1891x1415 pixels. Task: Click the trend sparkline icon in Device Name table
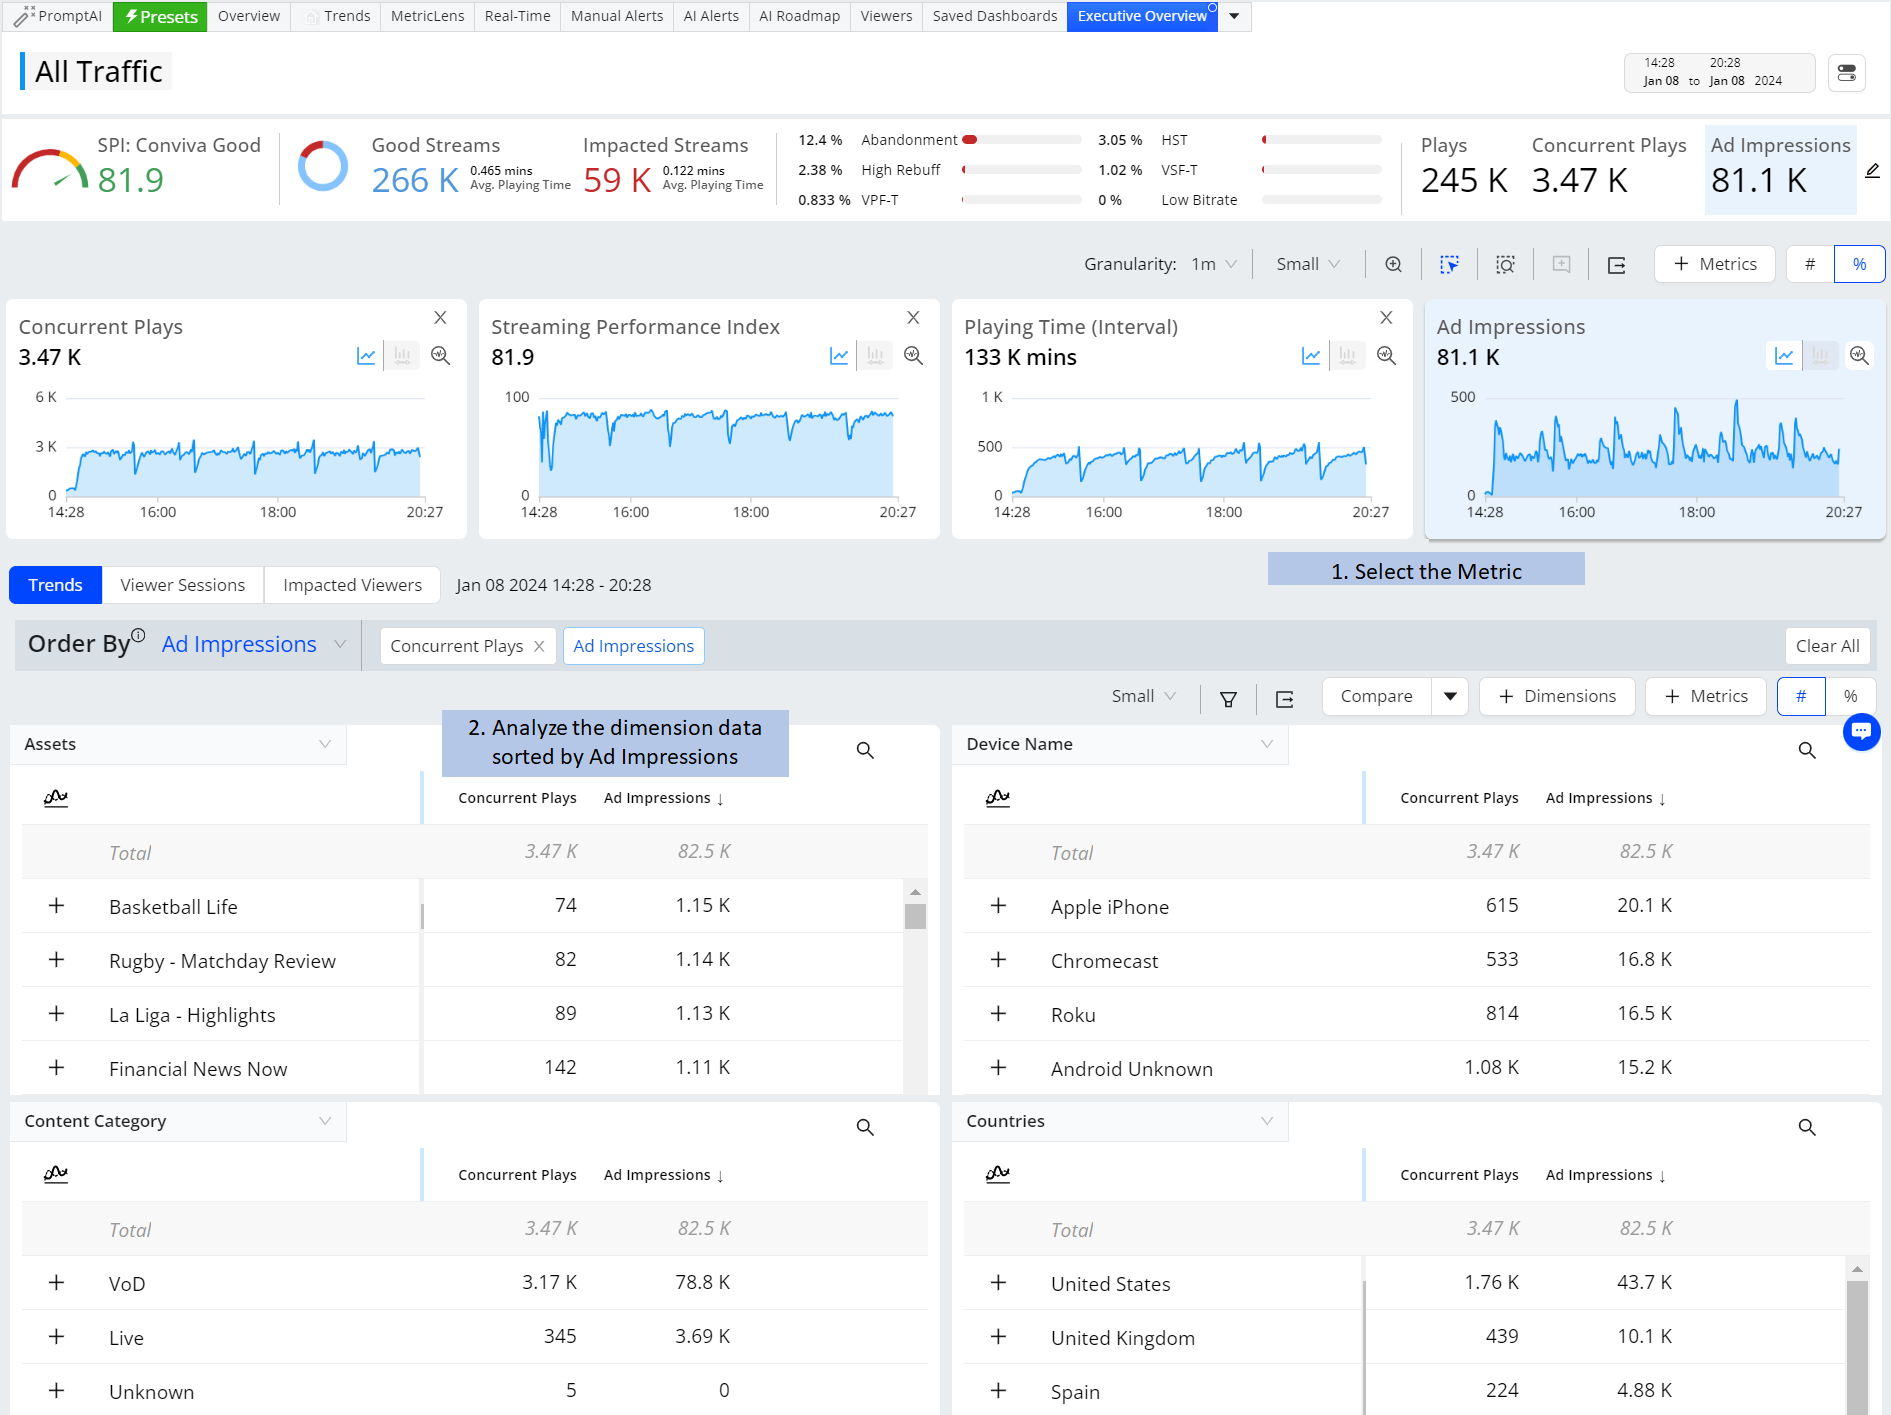[998, 798]
